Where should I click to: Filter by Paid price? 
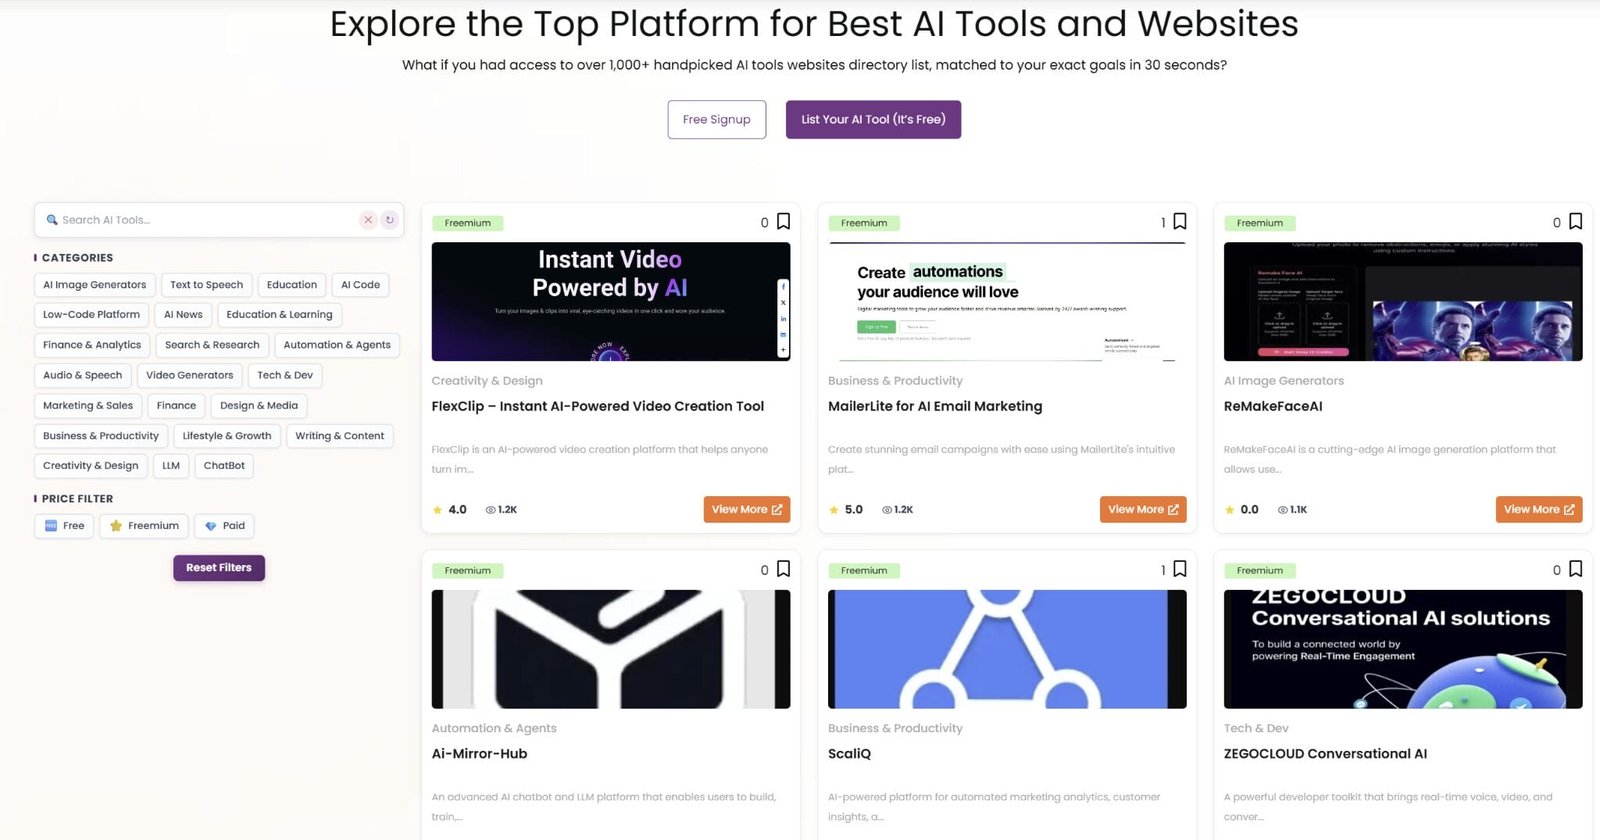pyautogui.click(x=224, y=526)
